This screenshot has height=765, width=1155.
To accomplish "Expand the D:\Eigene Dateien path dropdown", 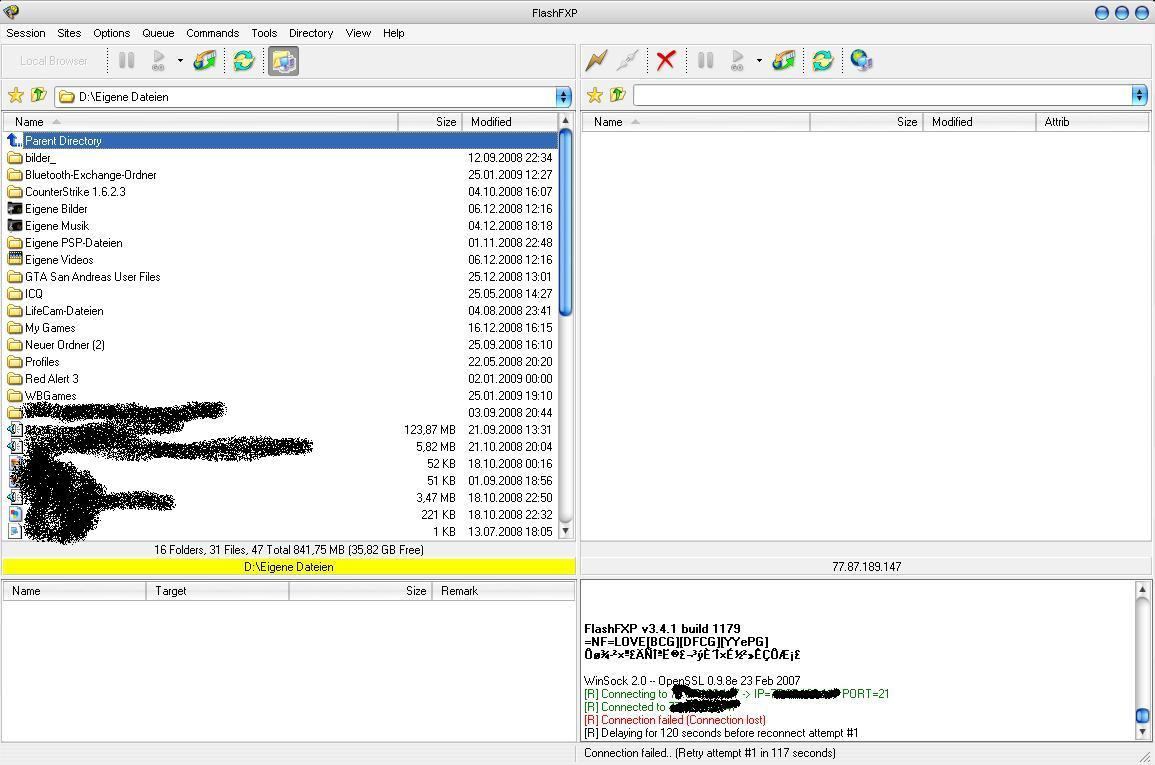I will pos(564,96).
